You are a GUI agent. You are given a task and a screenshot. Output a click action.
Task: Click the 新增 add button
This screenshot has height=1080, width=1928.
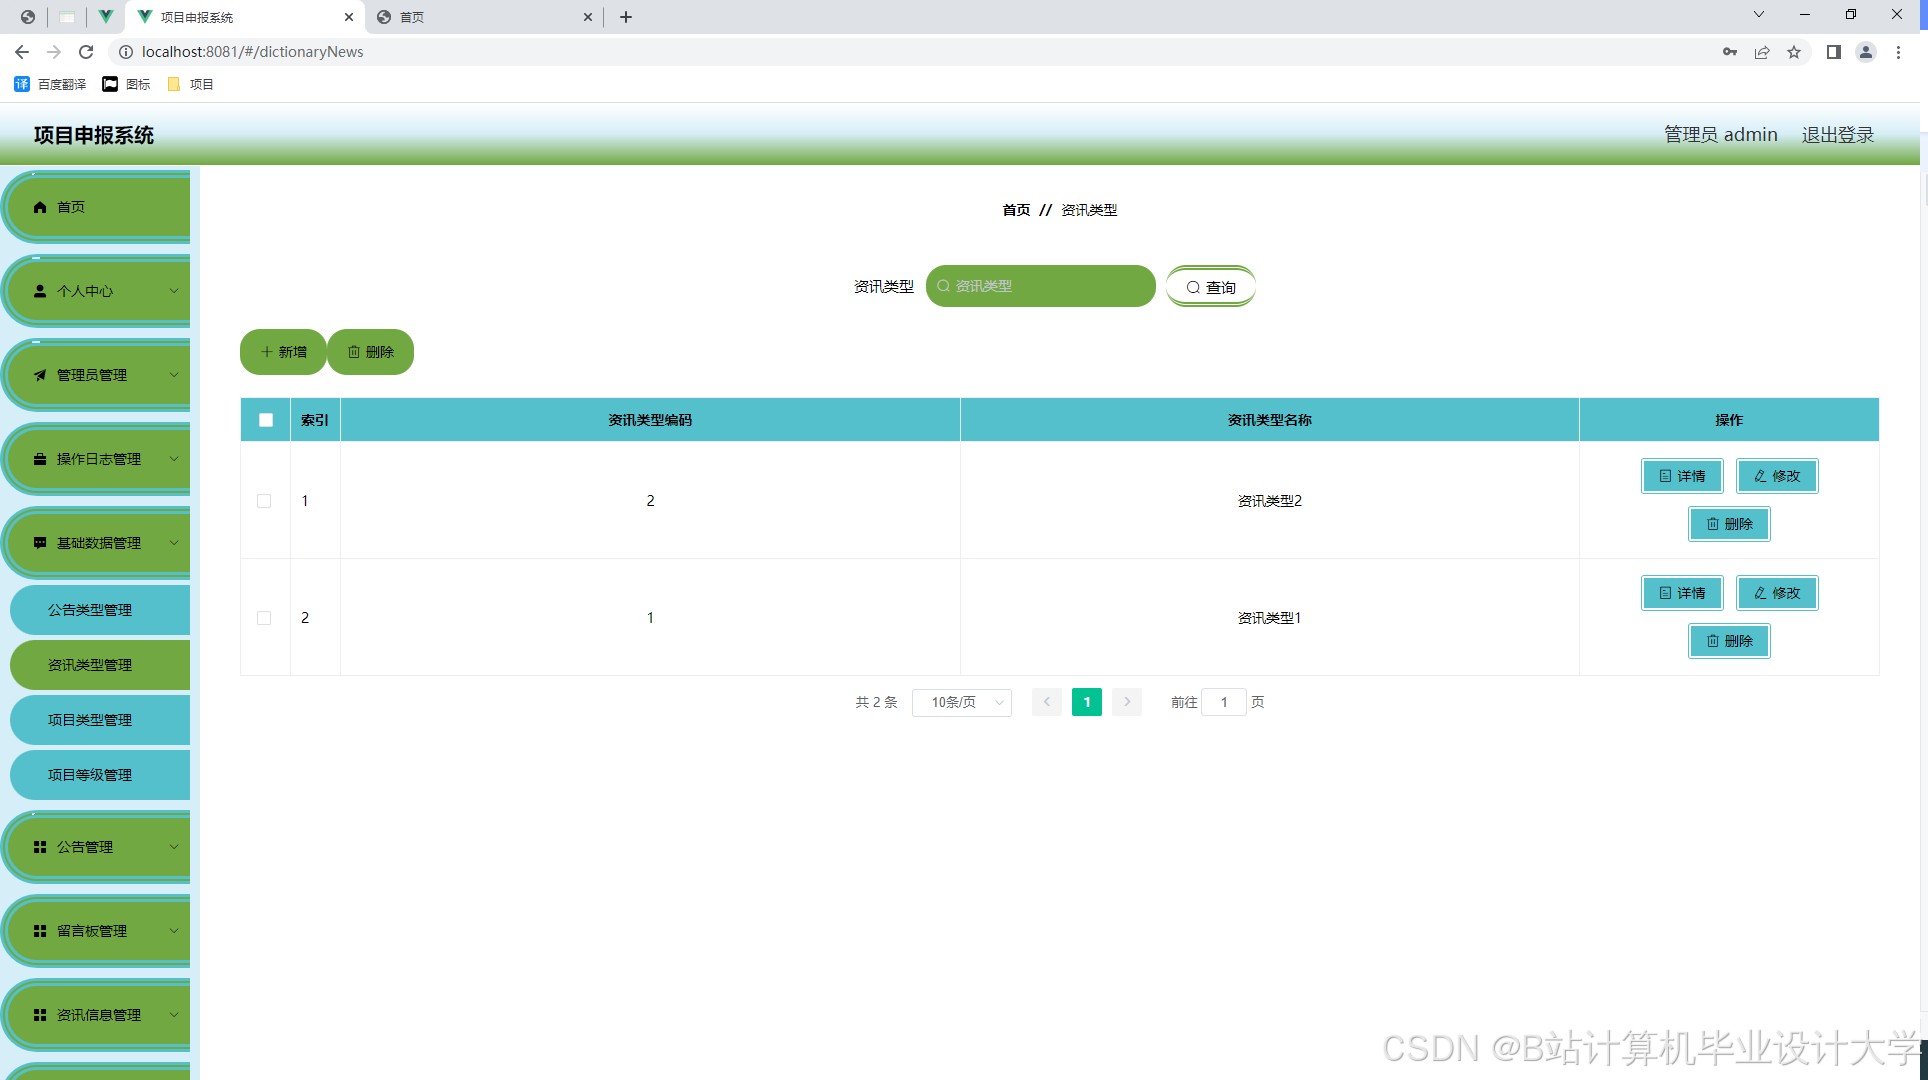tap(283, 352)
